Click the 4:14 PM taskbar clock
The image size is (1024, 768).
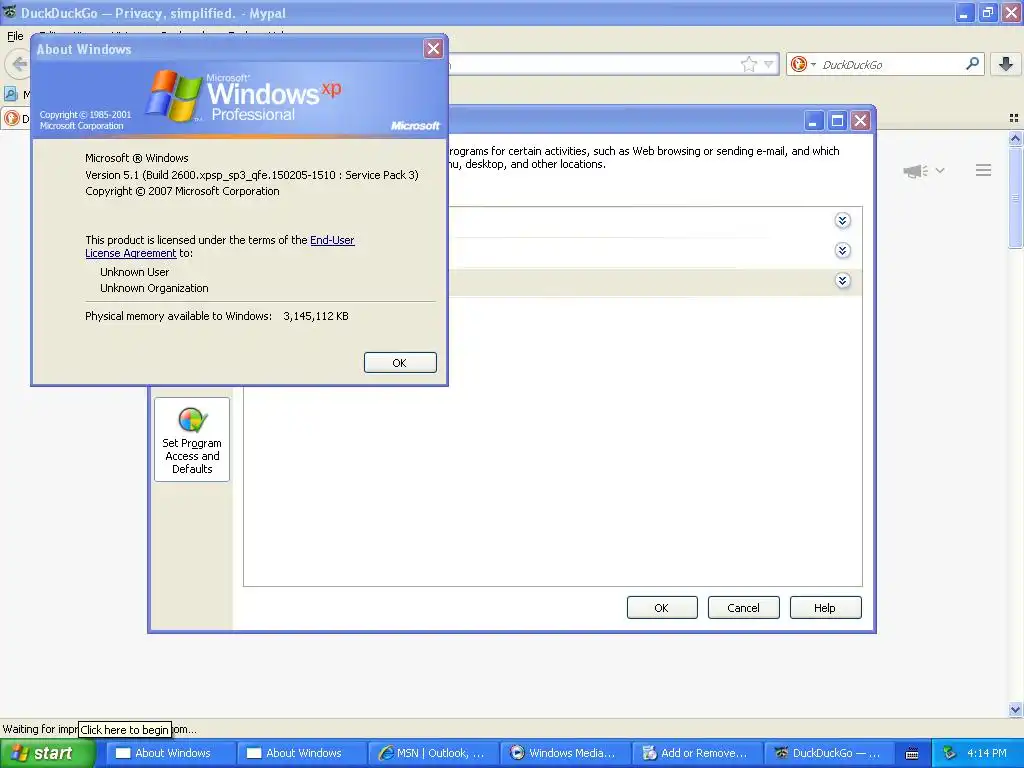pos(987,753)
